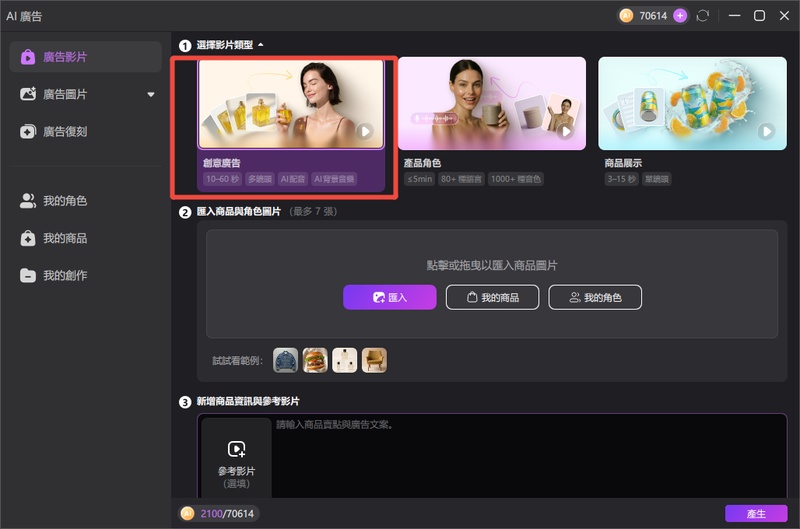Click the 3–15 秒 tag under 商品展示
Image resolution: width=800 pixels, height=529 pixels.
(x=621, y=179)
